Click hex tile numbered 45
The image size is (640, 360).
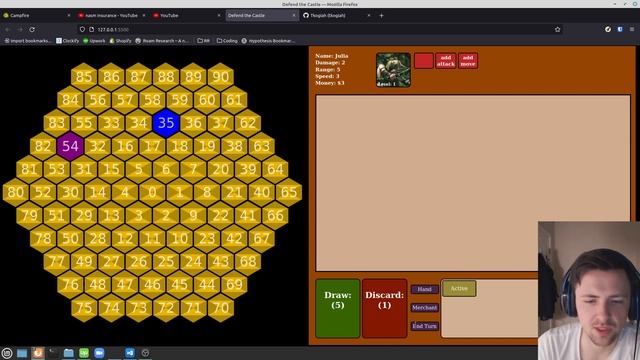point(180,284)
